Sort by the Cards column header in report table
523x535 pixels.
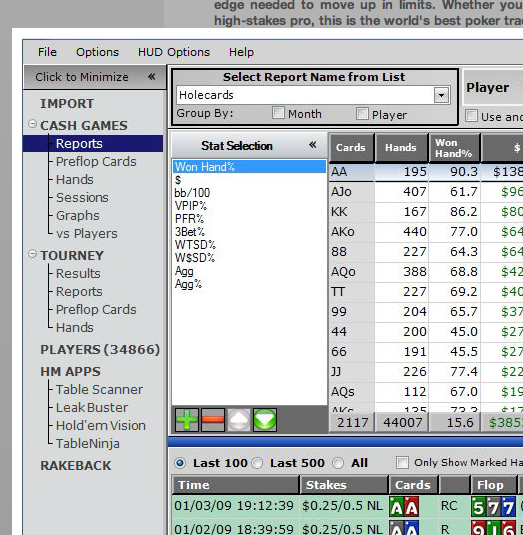(351, 147)
